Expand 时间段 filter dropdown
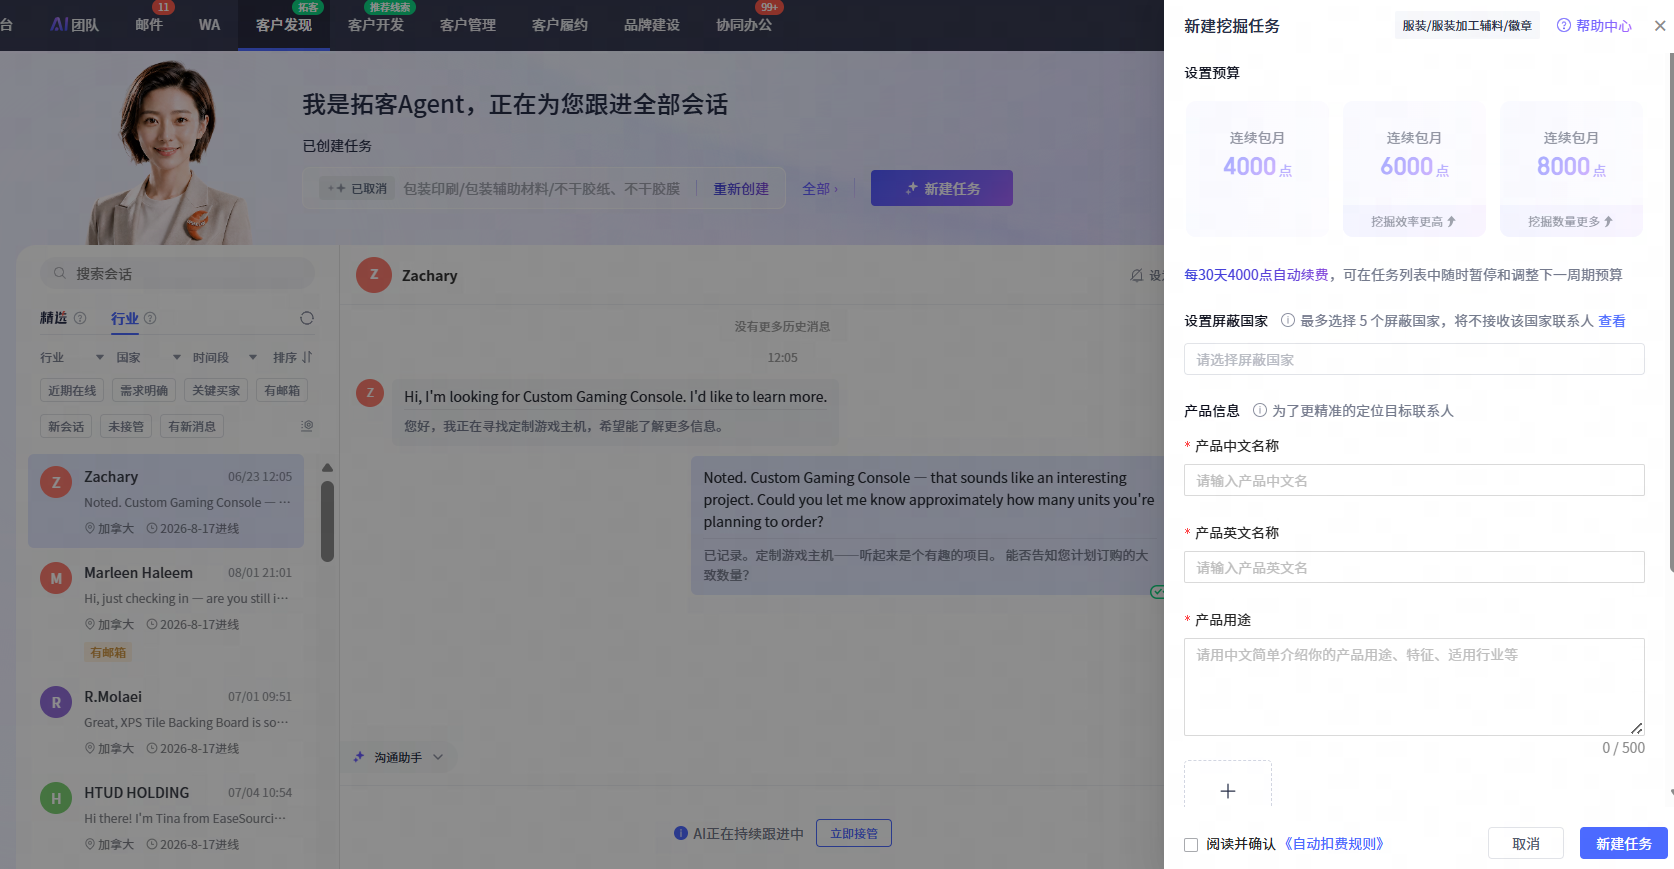The image size is (1674, 869). point(225,357)
